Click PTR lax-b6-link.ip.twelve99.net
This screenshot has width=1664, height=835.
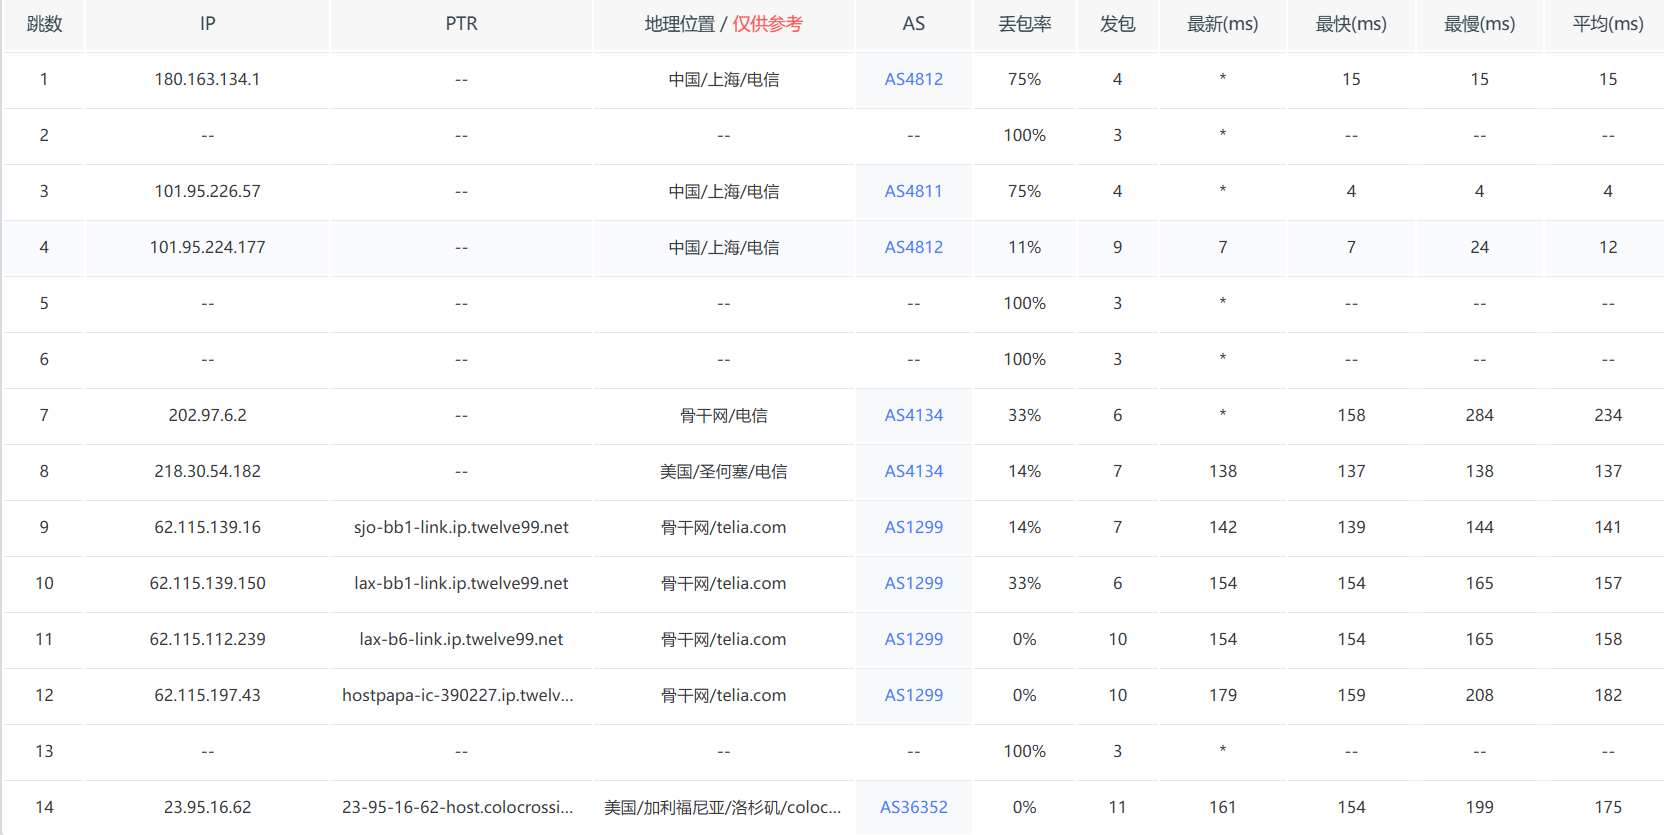pos(461,639)
